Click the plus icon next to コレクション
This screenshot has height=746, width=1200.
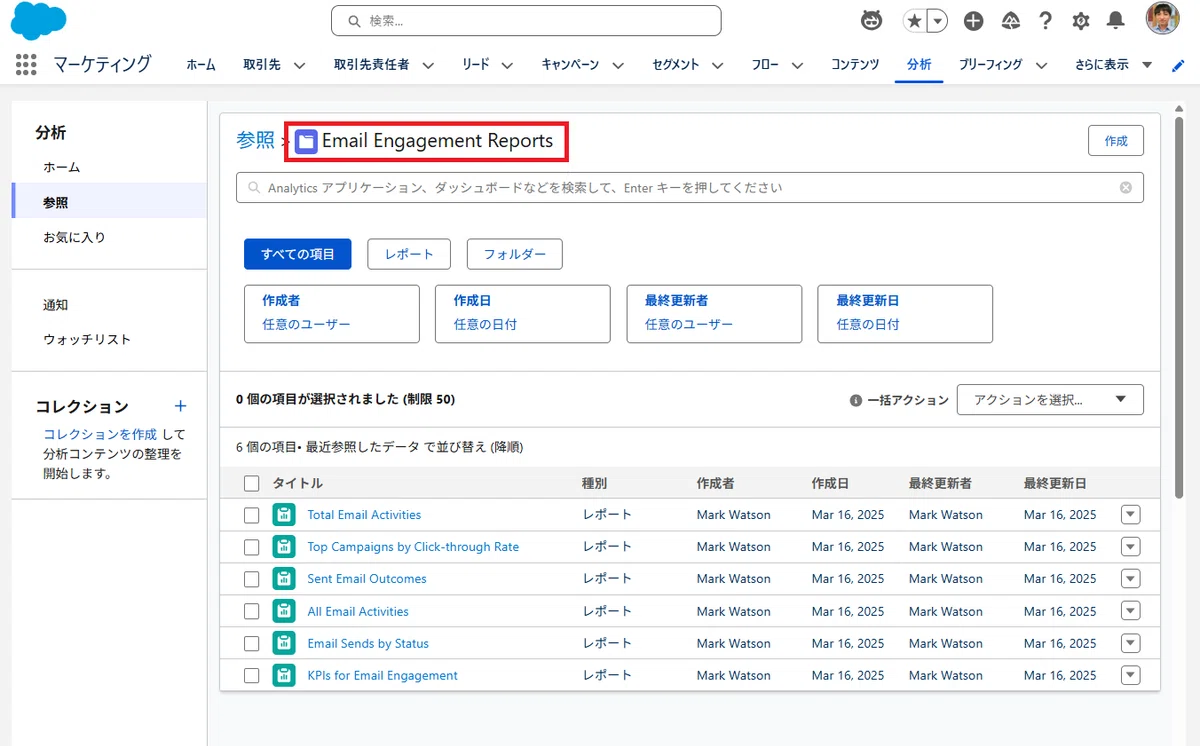[x=180, y=406]
